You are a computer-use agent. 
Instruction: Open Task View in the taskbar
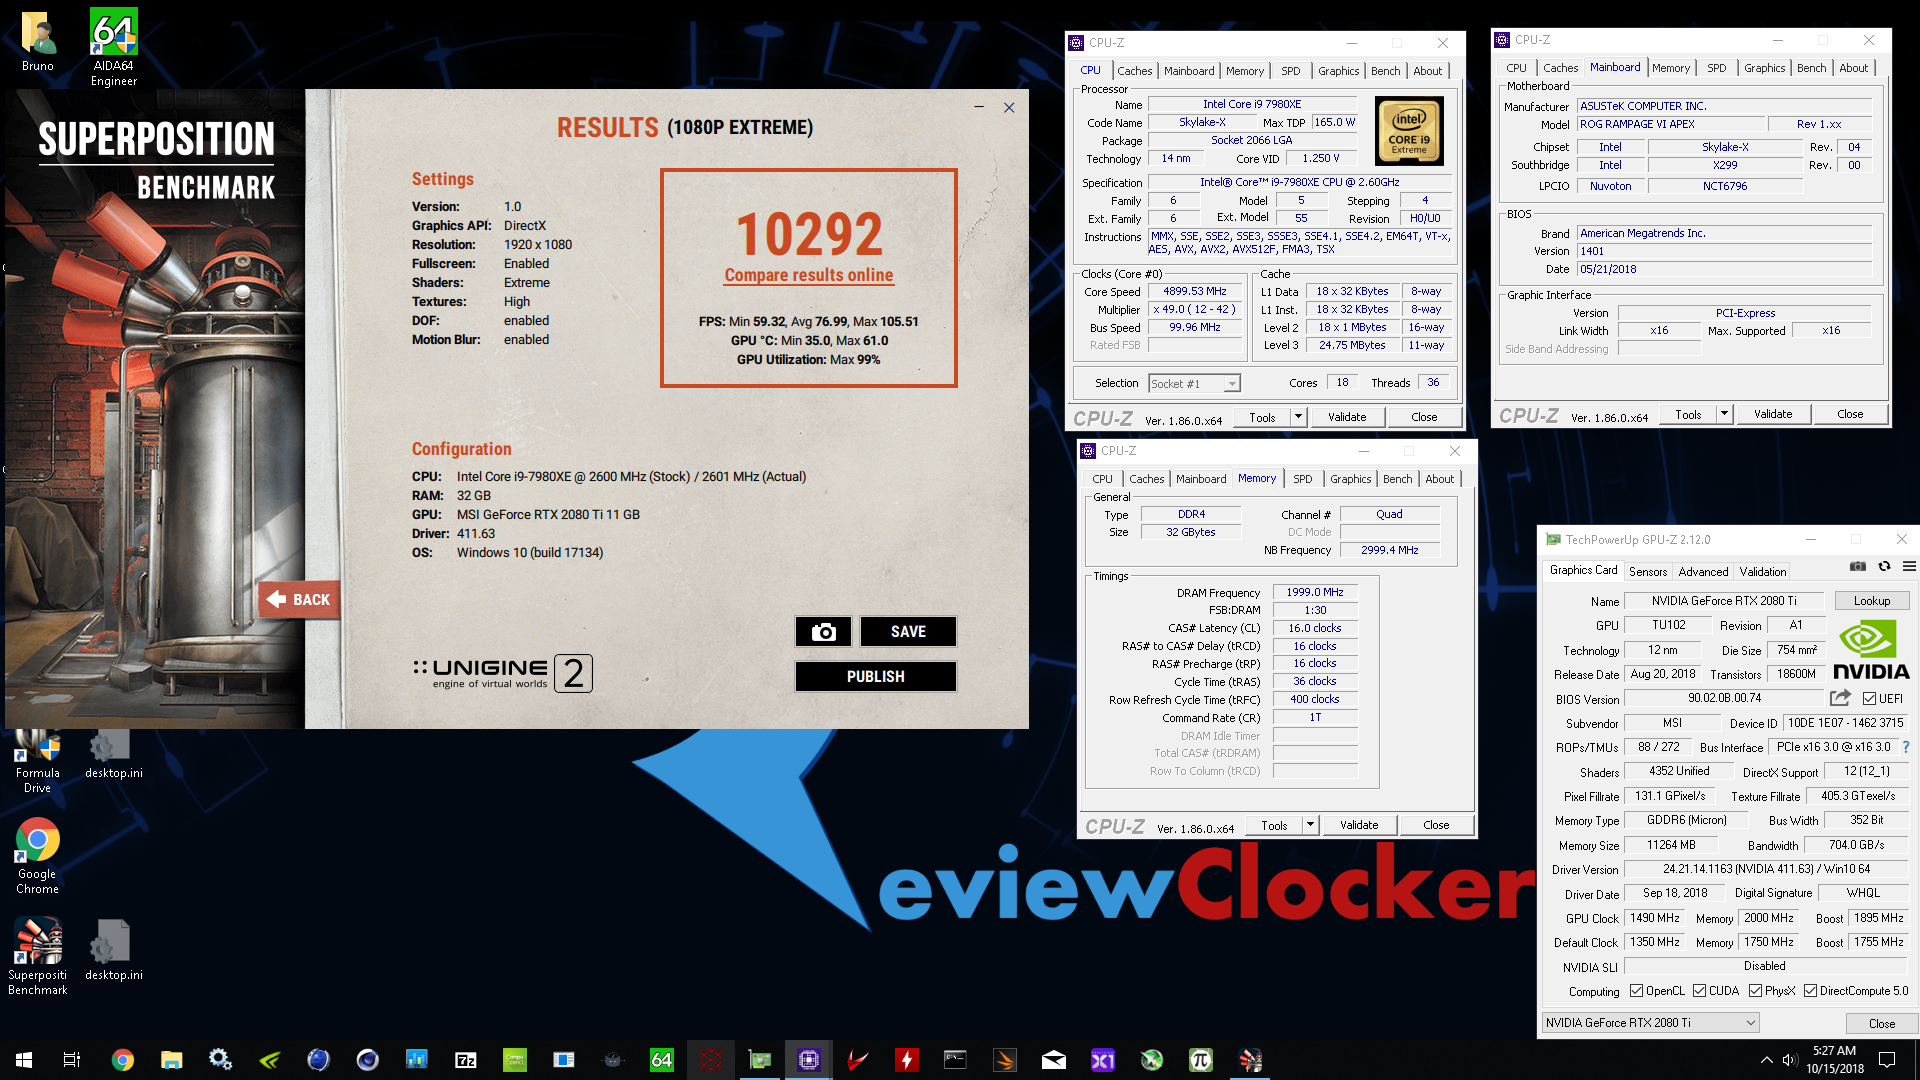(72, 1060)
